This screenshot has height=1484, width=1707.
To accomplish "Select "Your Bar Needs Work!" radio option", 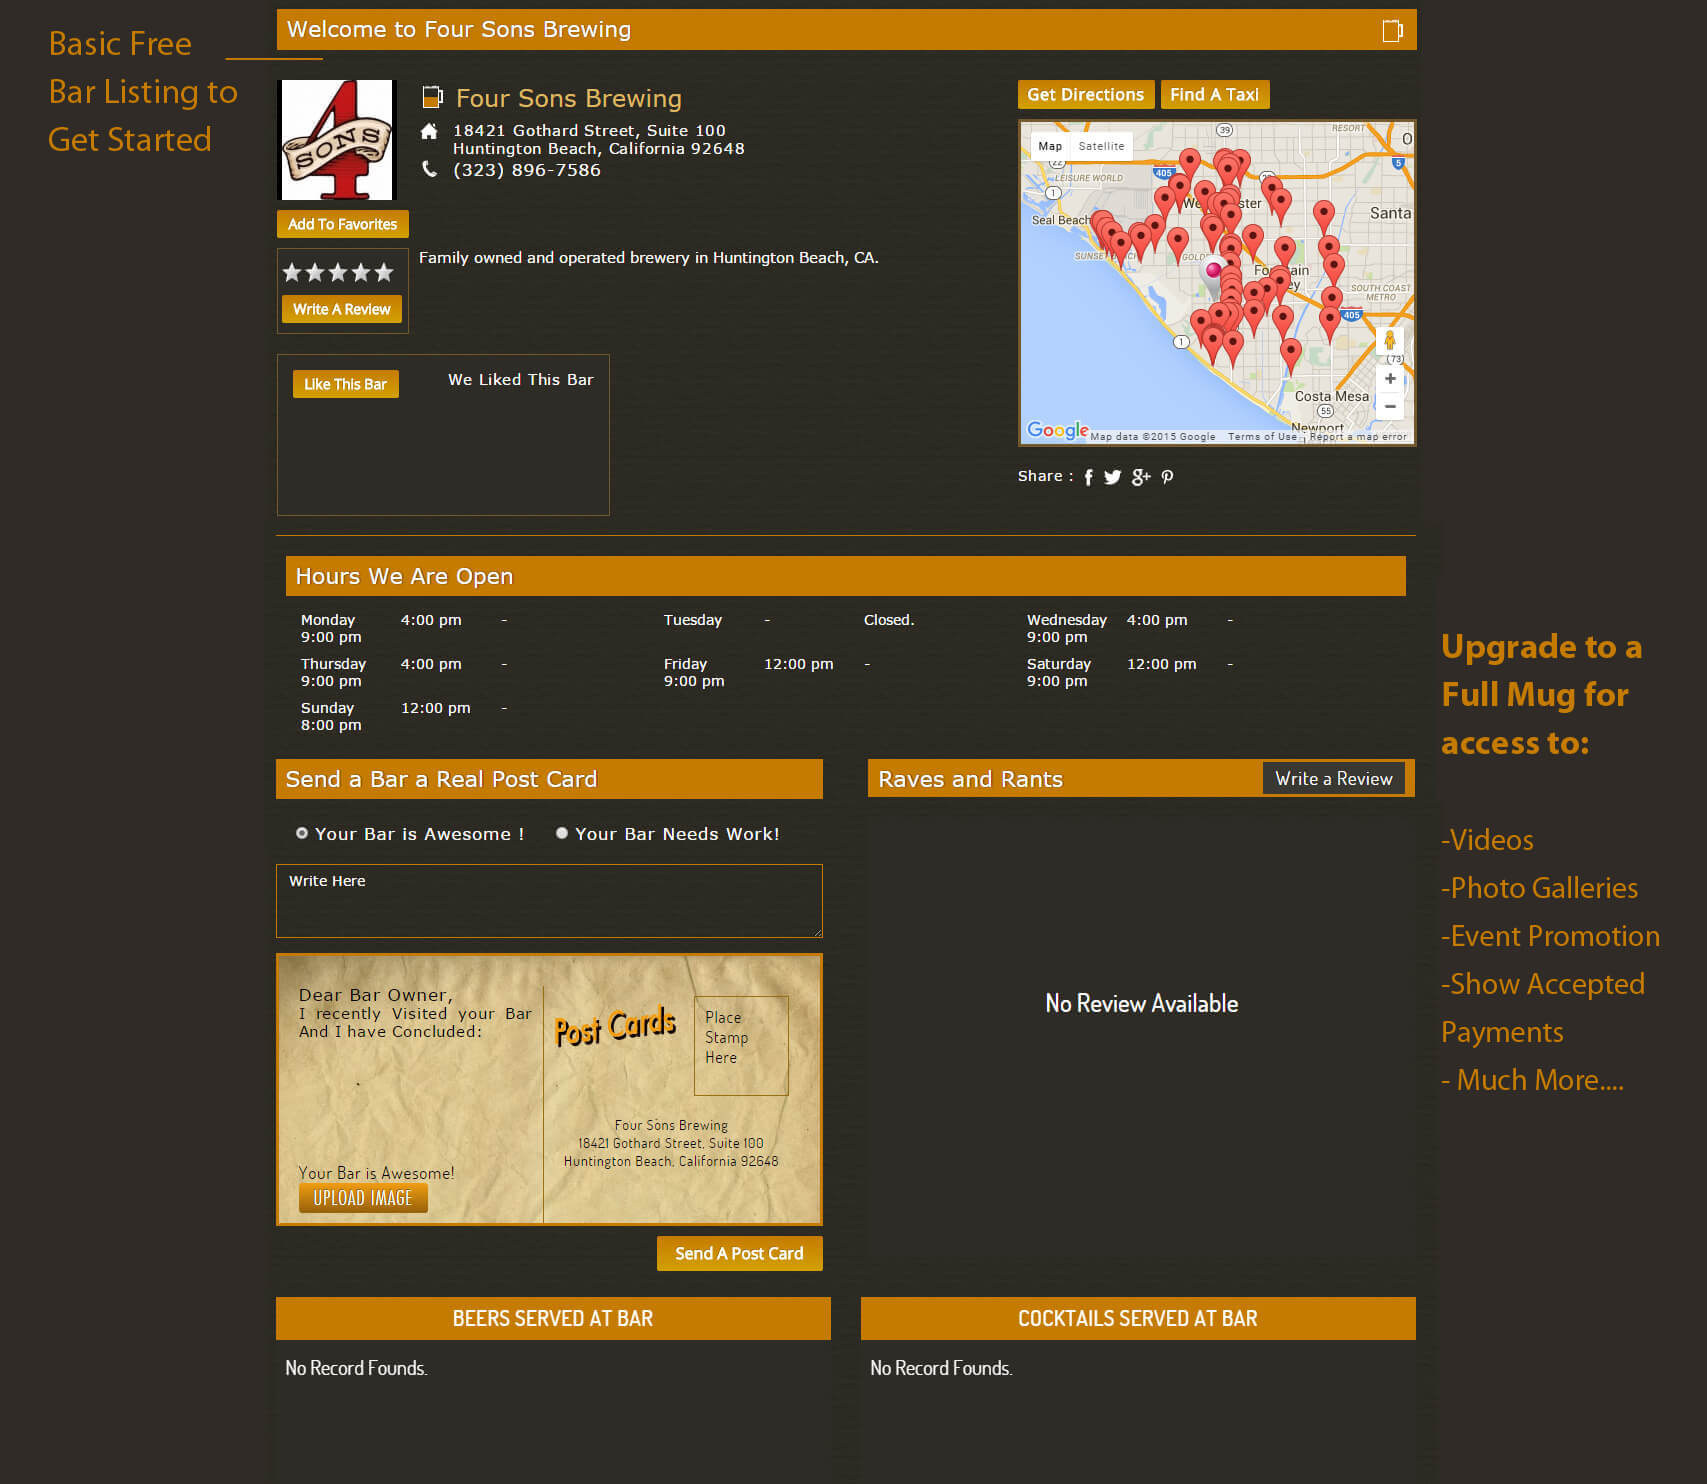I will coord(562,833).
